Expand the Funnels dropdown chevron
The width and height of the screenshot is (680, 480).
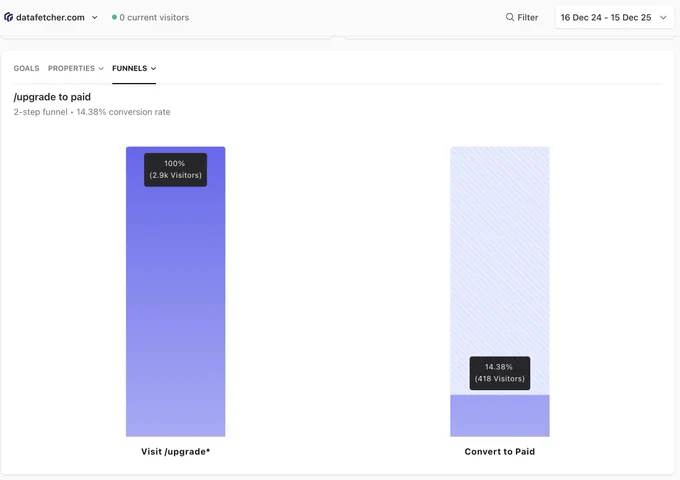pyautogui.click(x=153, y=69)
